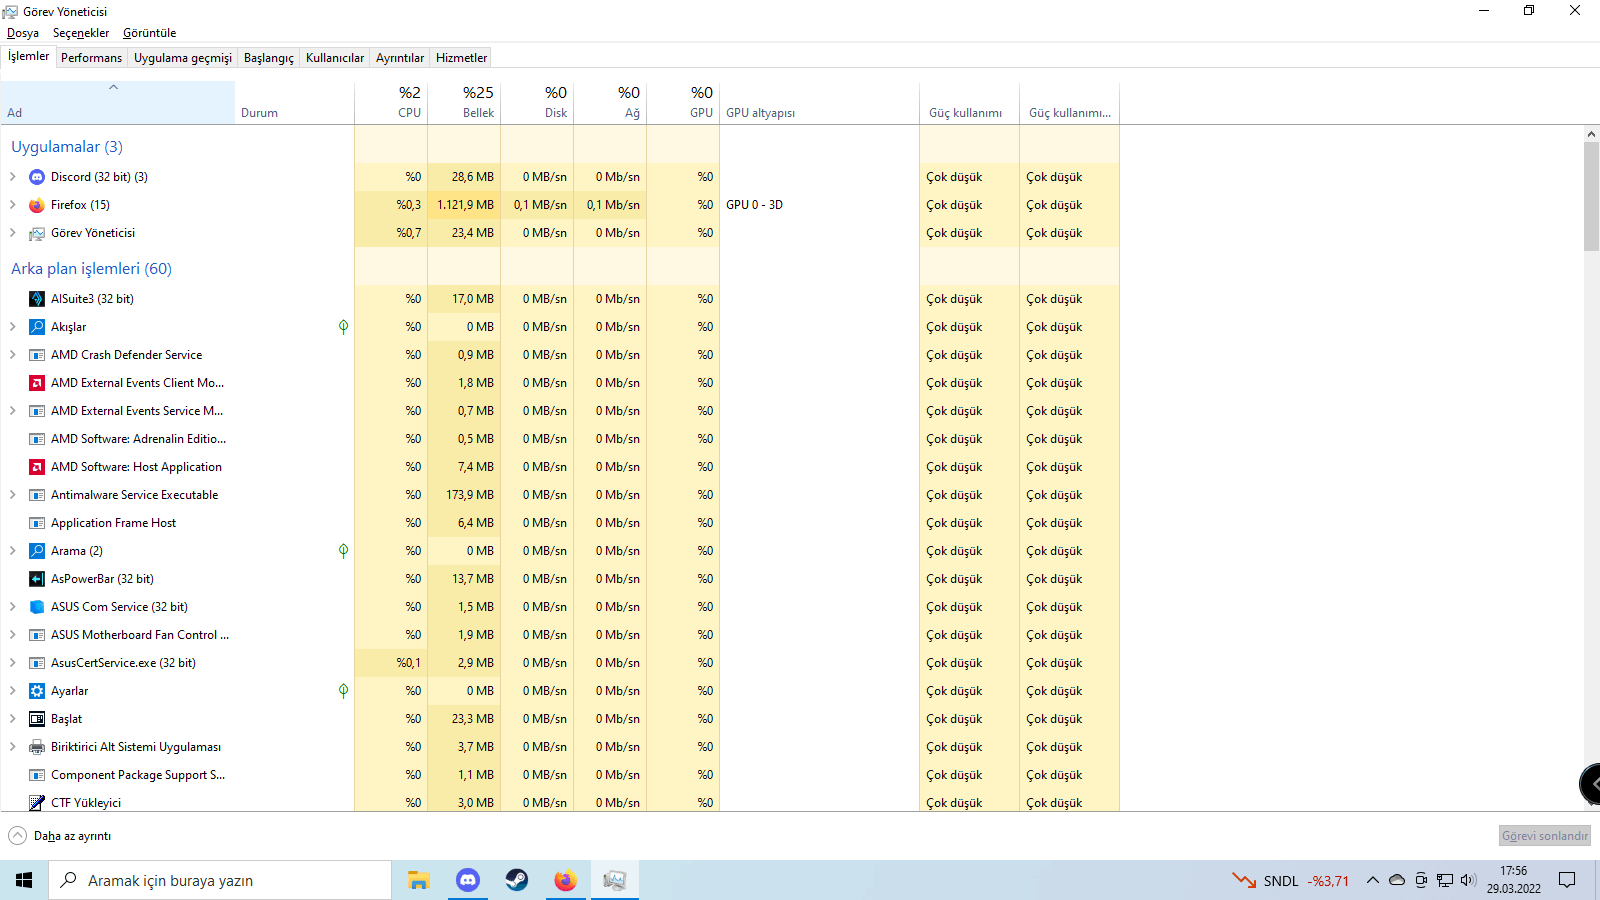This screenshot has width=1600, height=900.
Task: Click the taskbar search box
Action: pos(220,880)
